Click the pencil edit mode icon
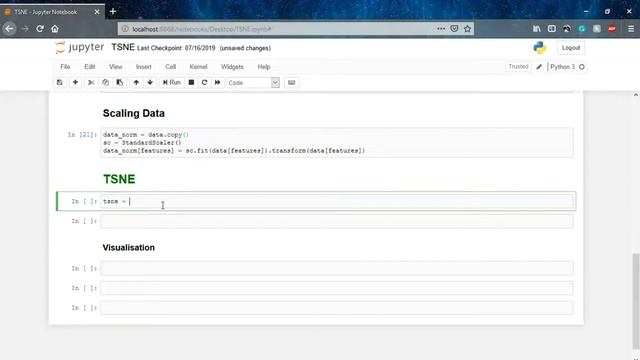The width and height of the screenshot is (640, 360). click(x=539, y=67)
